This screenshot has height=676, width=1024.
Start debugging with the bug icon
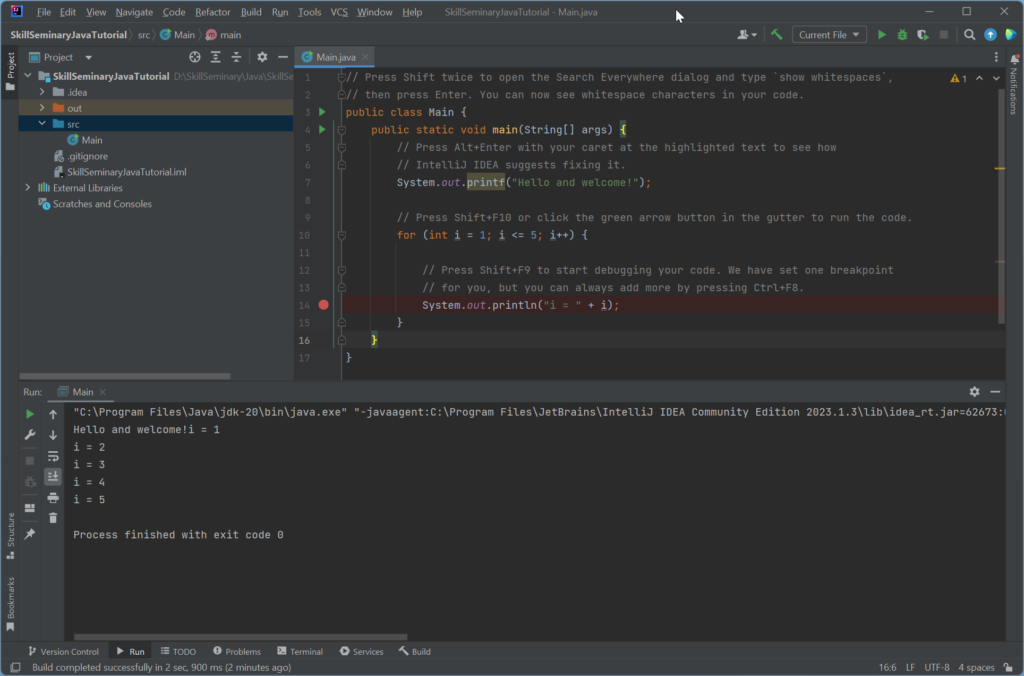point(902,35)
